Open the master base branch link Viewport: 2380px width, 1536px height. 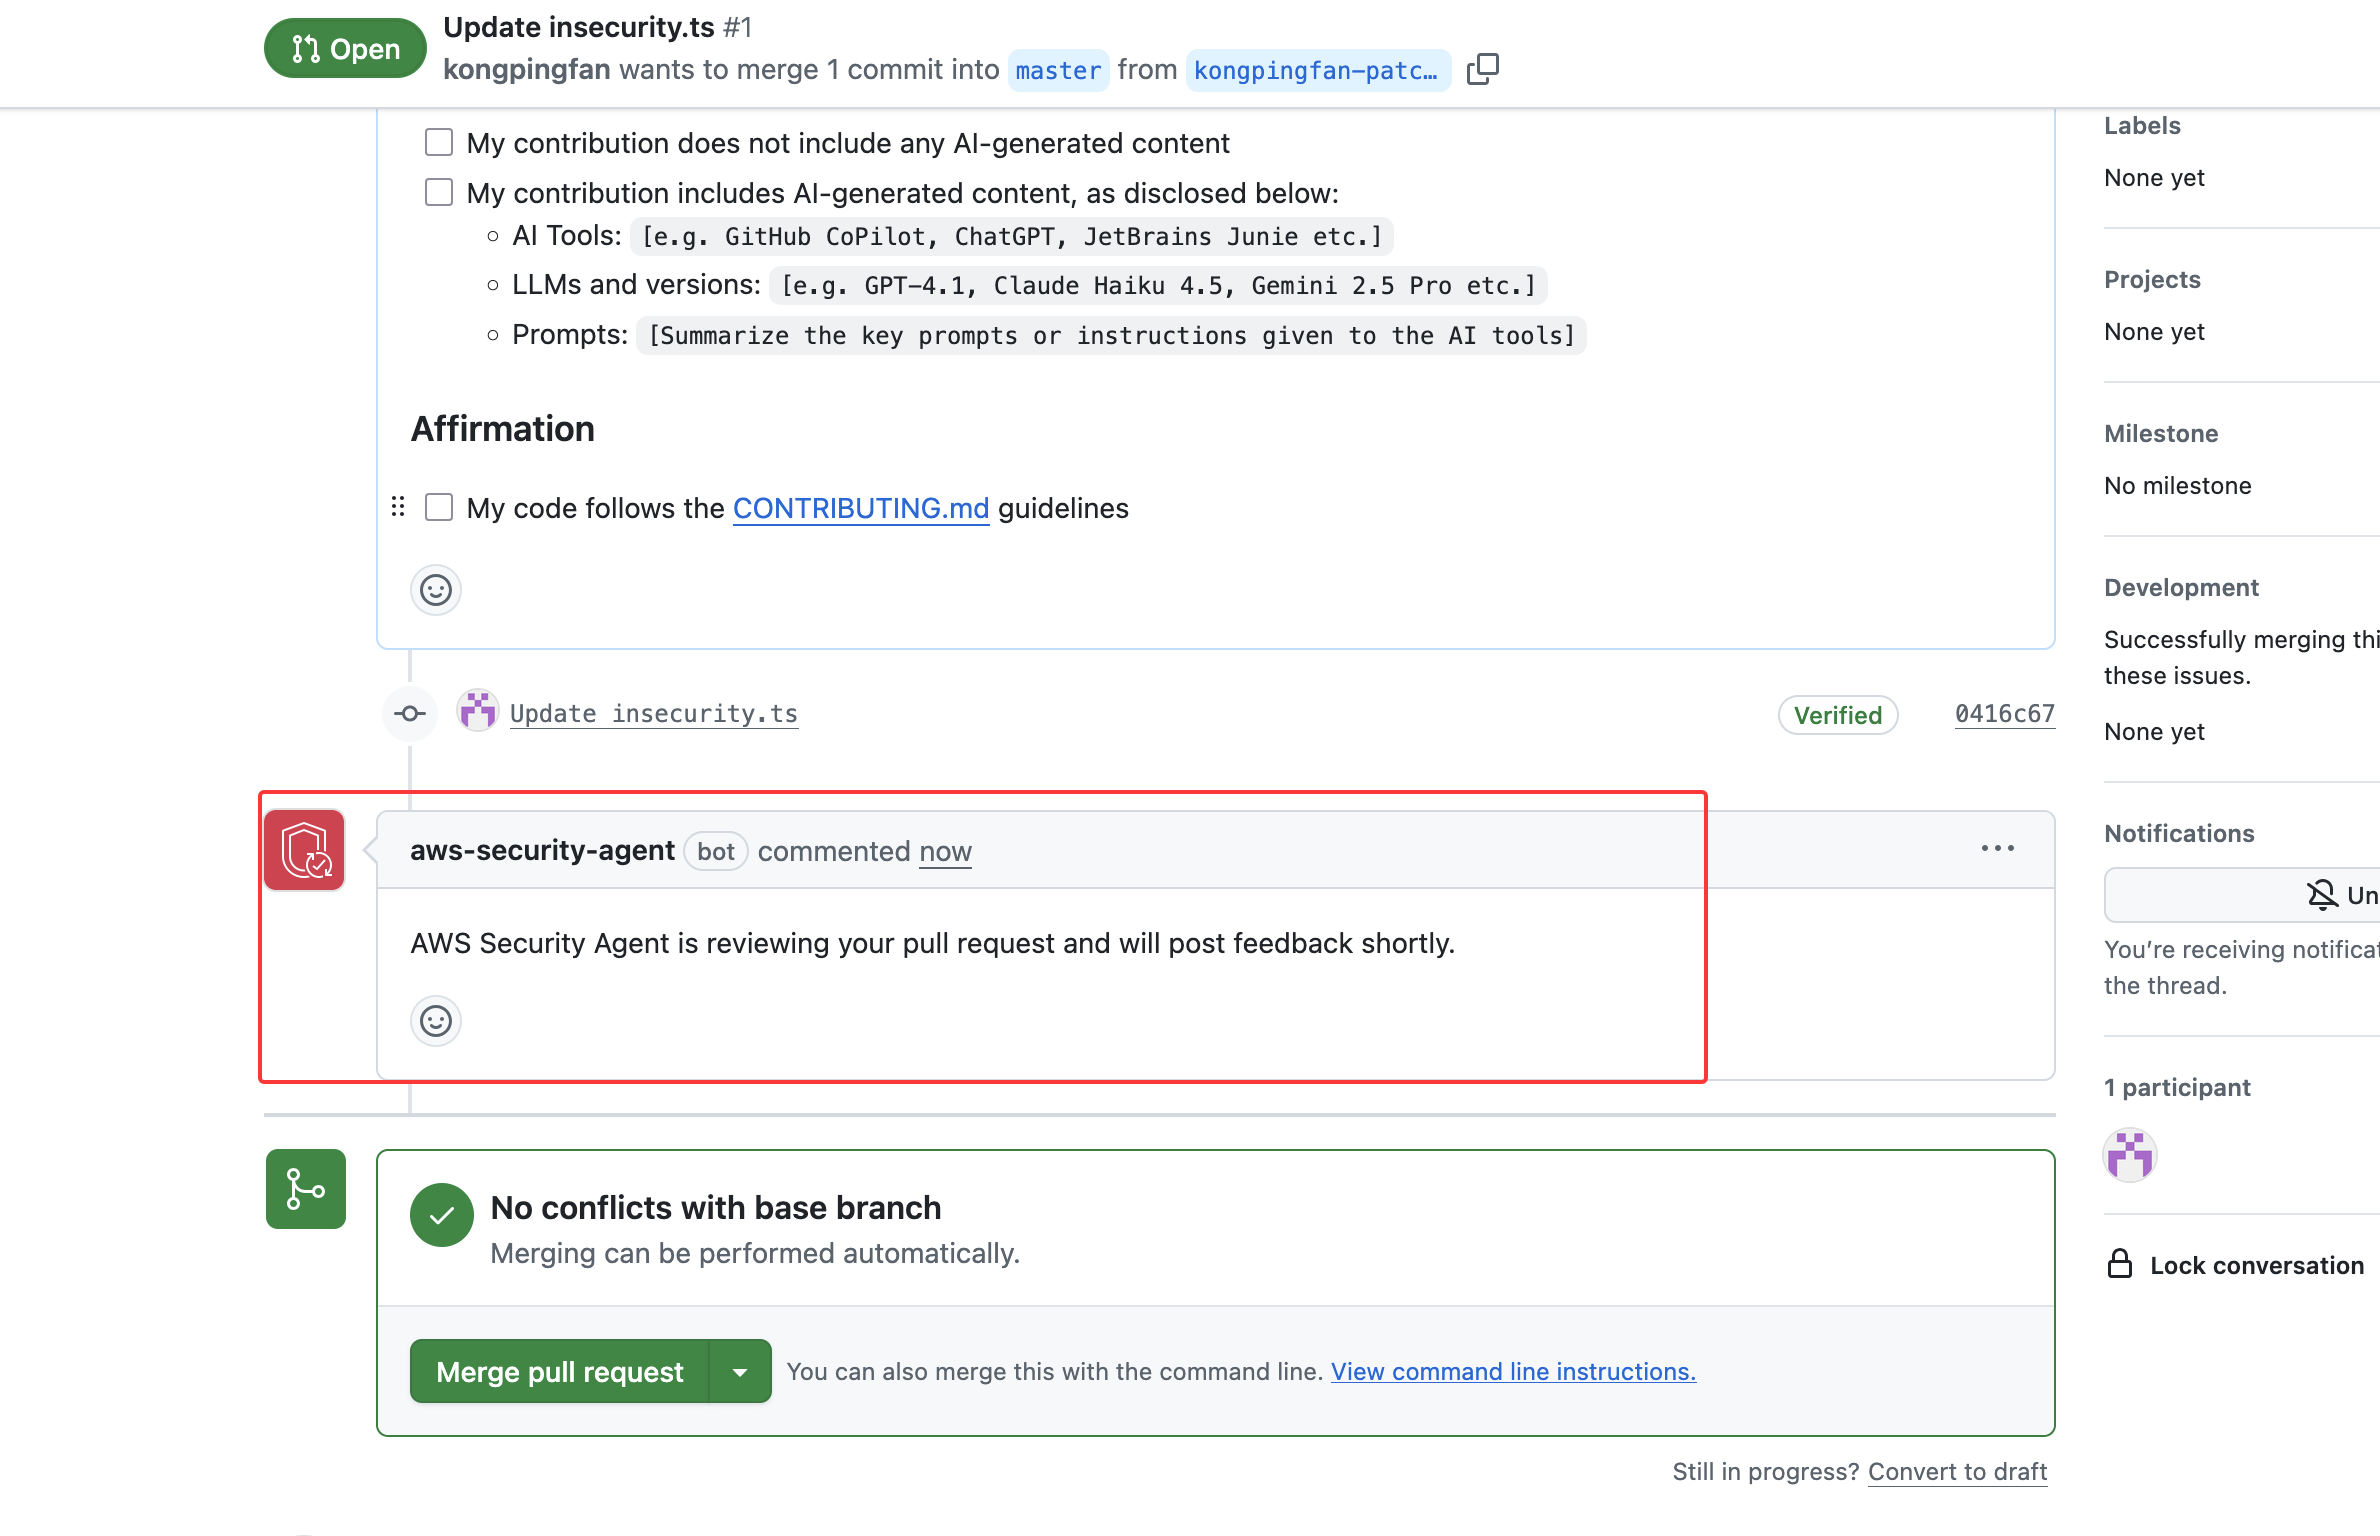click(1058, 70)
